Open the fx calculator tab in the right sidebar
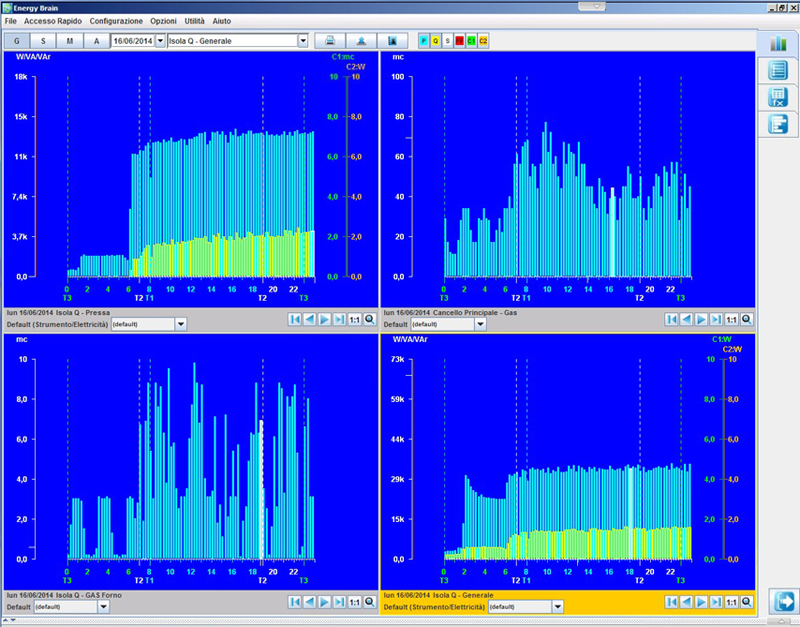This screenshot has width=800, height=627. click(x=778, y=97)
